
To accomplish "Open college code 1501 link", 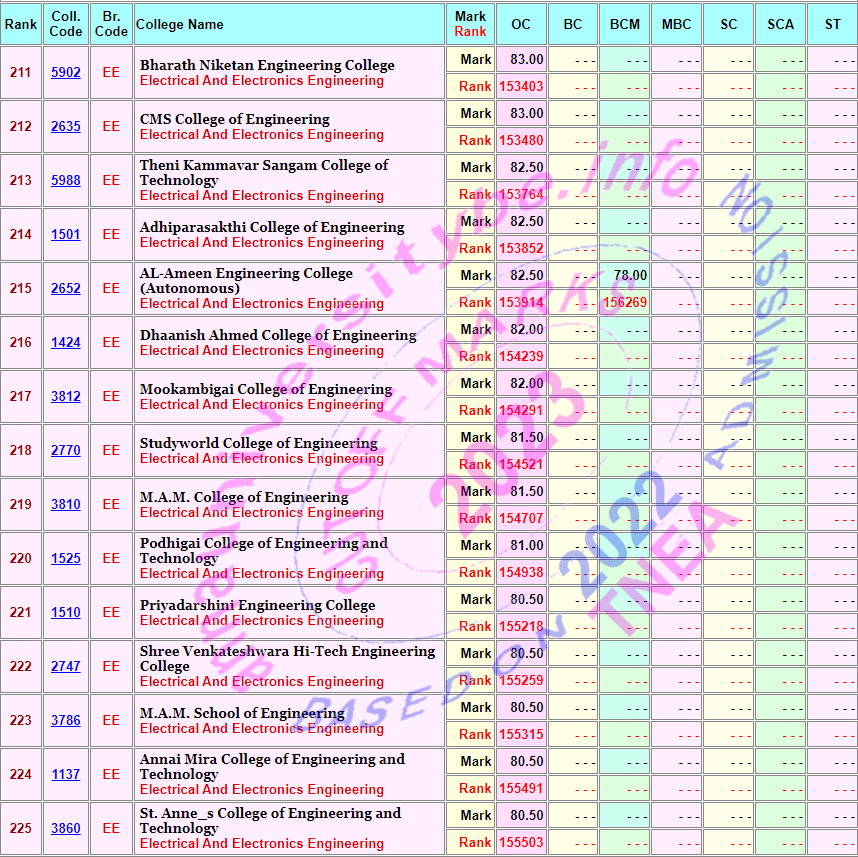I will 66,235.
